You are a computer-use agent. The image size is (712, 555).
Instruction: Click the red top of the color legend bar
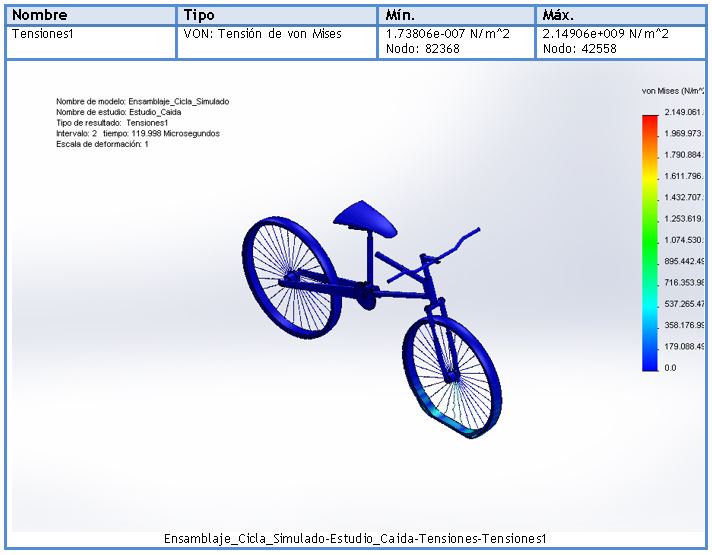pyautogui.click(x=650, y=121)
